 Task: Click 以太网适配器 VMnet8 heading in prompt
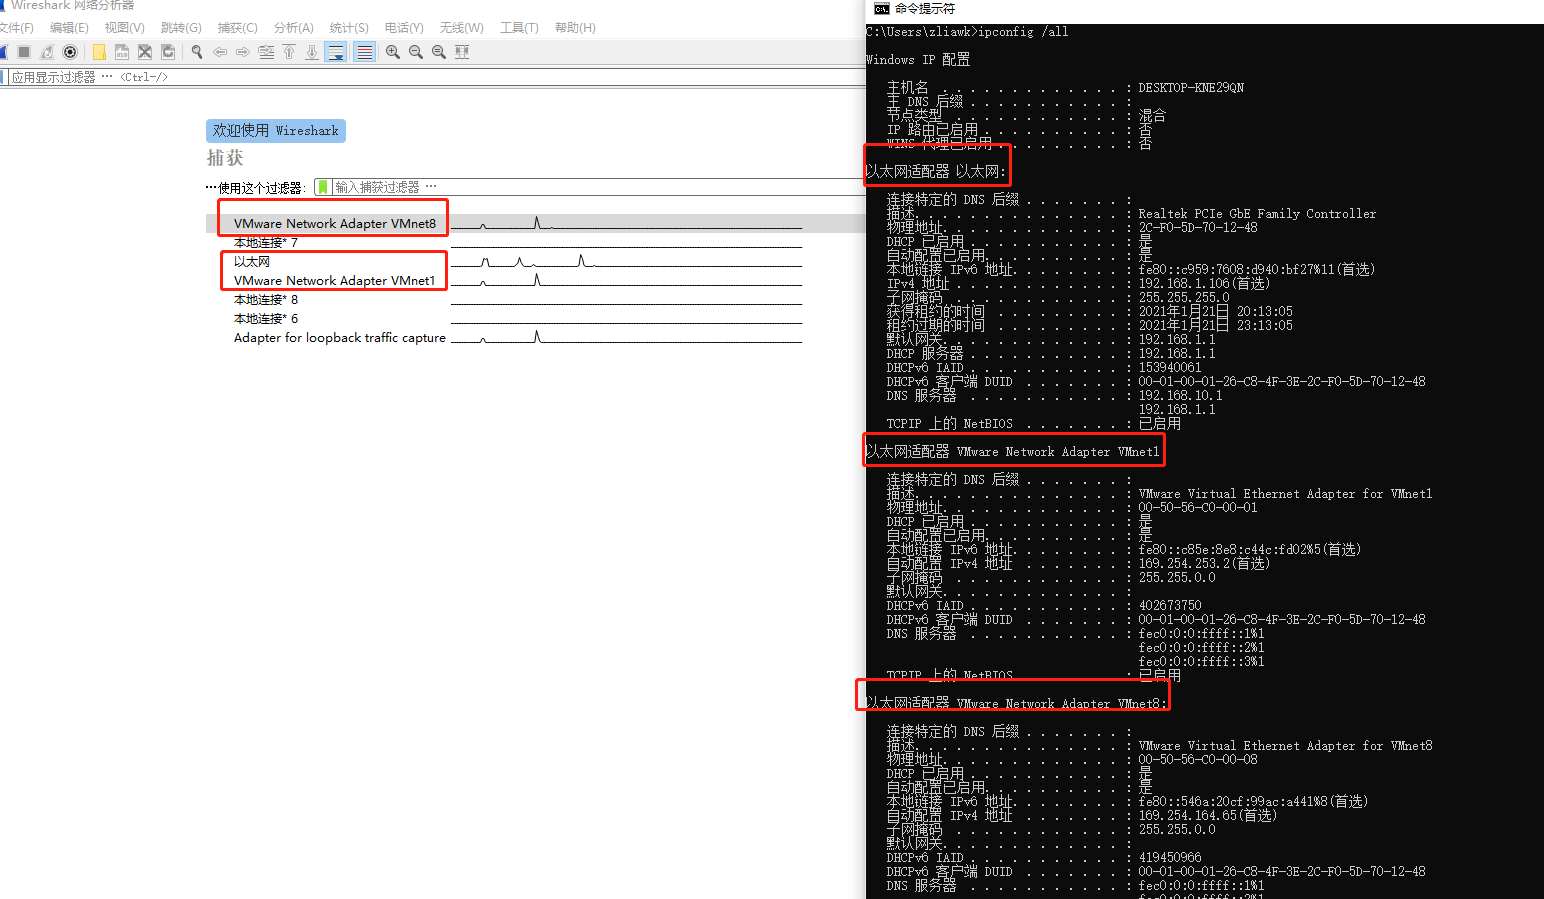click(x=1016, y=704)
